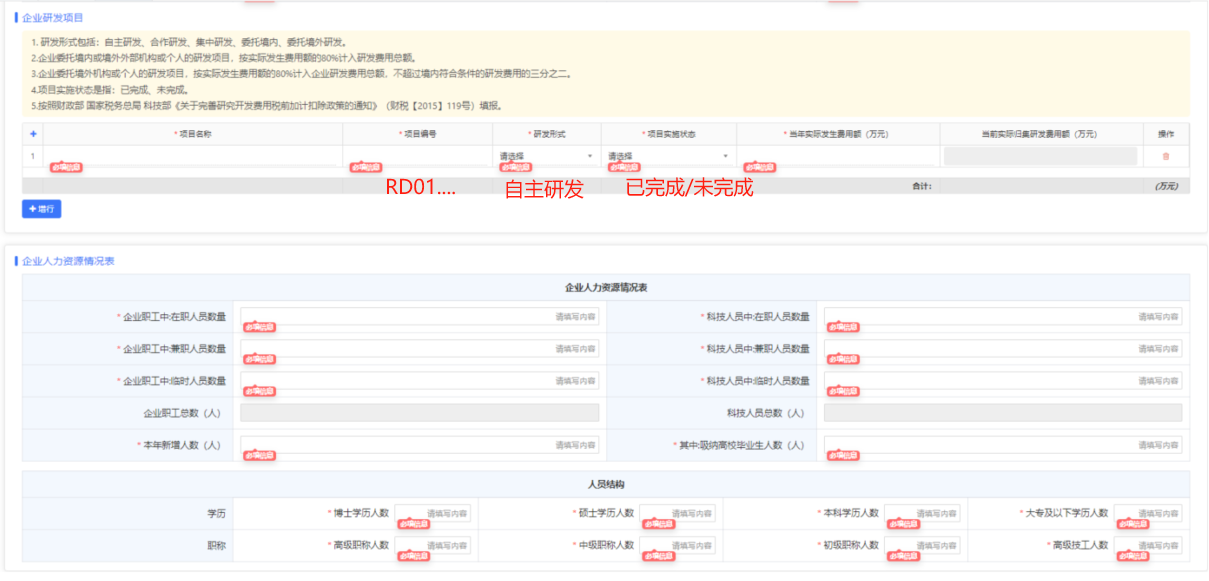Screen dimensions: 1209x581
Task: Click the blue plus icon in table header
Action: coord(32,134)
